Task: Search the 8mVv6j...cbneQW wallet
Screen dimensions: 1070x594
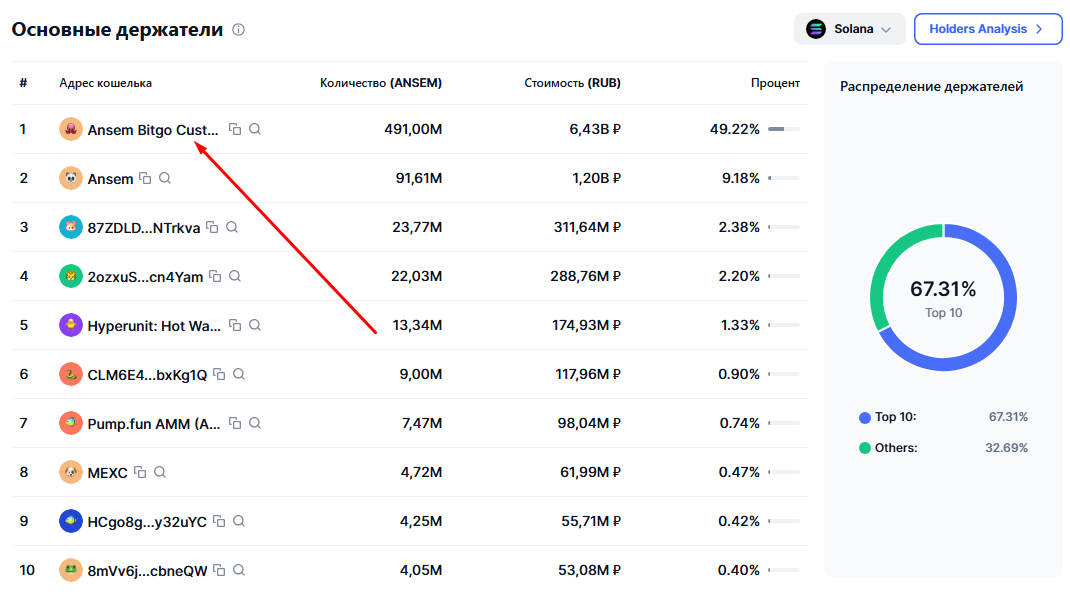Action: (x=239, y=570)
